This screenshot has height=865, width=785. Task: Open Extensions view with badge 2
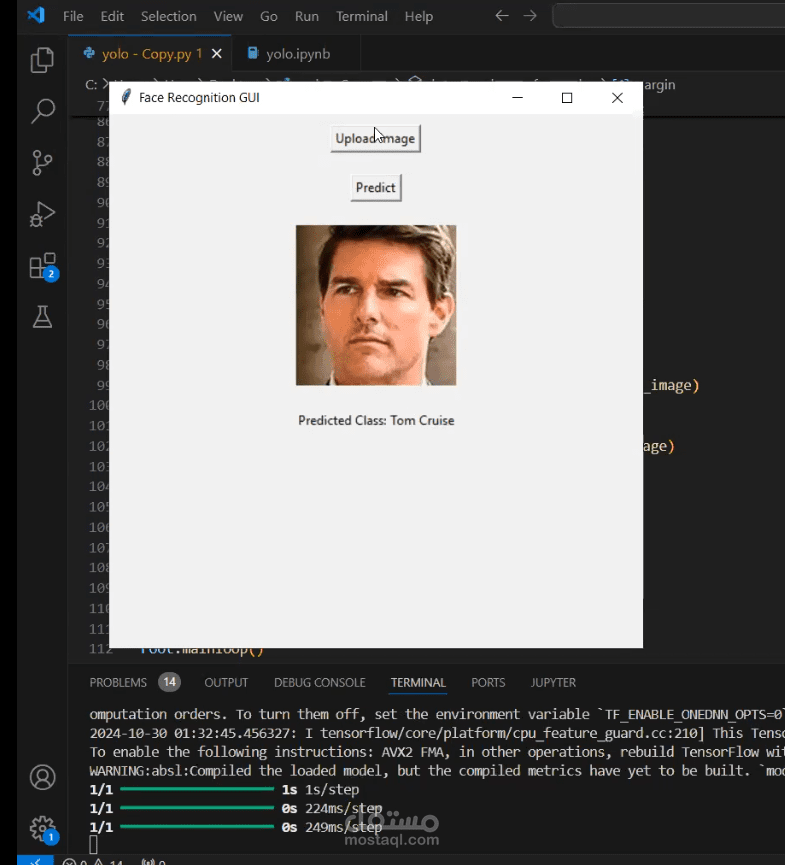[43, 266]
